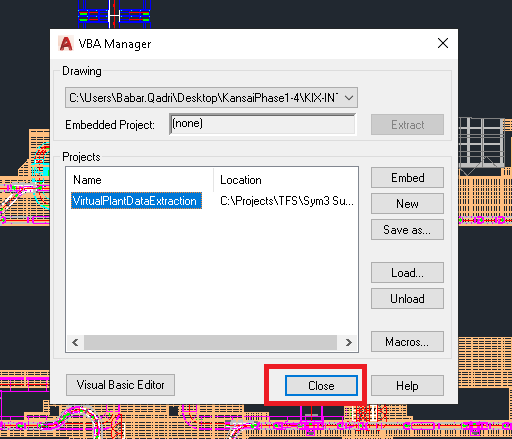The width and height of the screenshot is (512, 439).
Task: Click the Extract button
Action: (x=407, y=125)
